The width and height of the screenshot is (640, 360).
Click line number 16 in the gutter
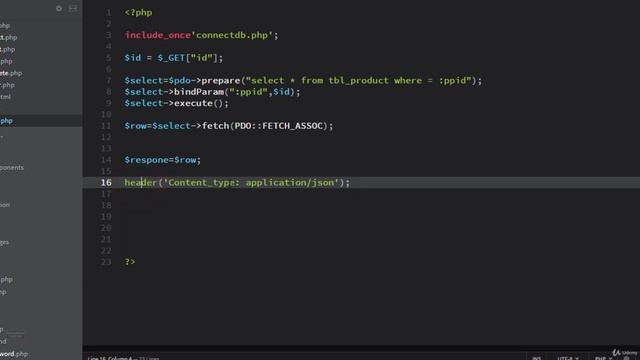point(106,182)
